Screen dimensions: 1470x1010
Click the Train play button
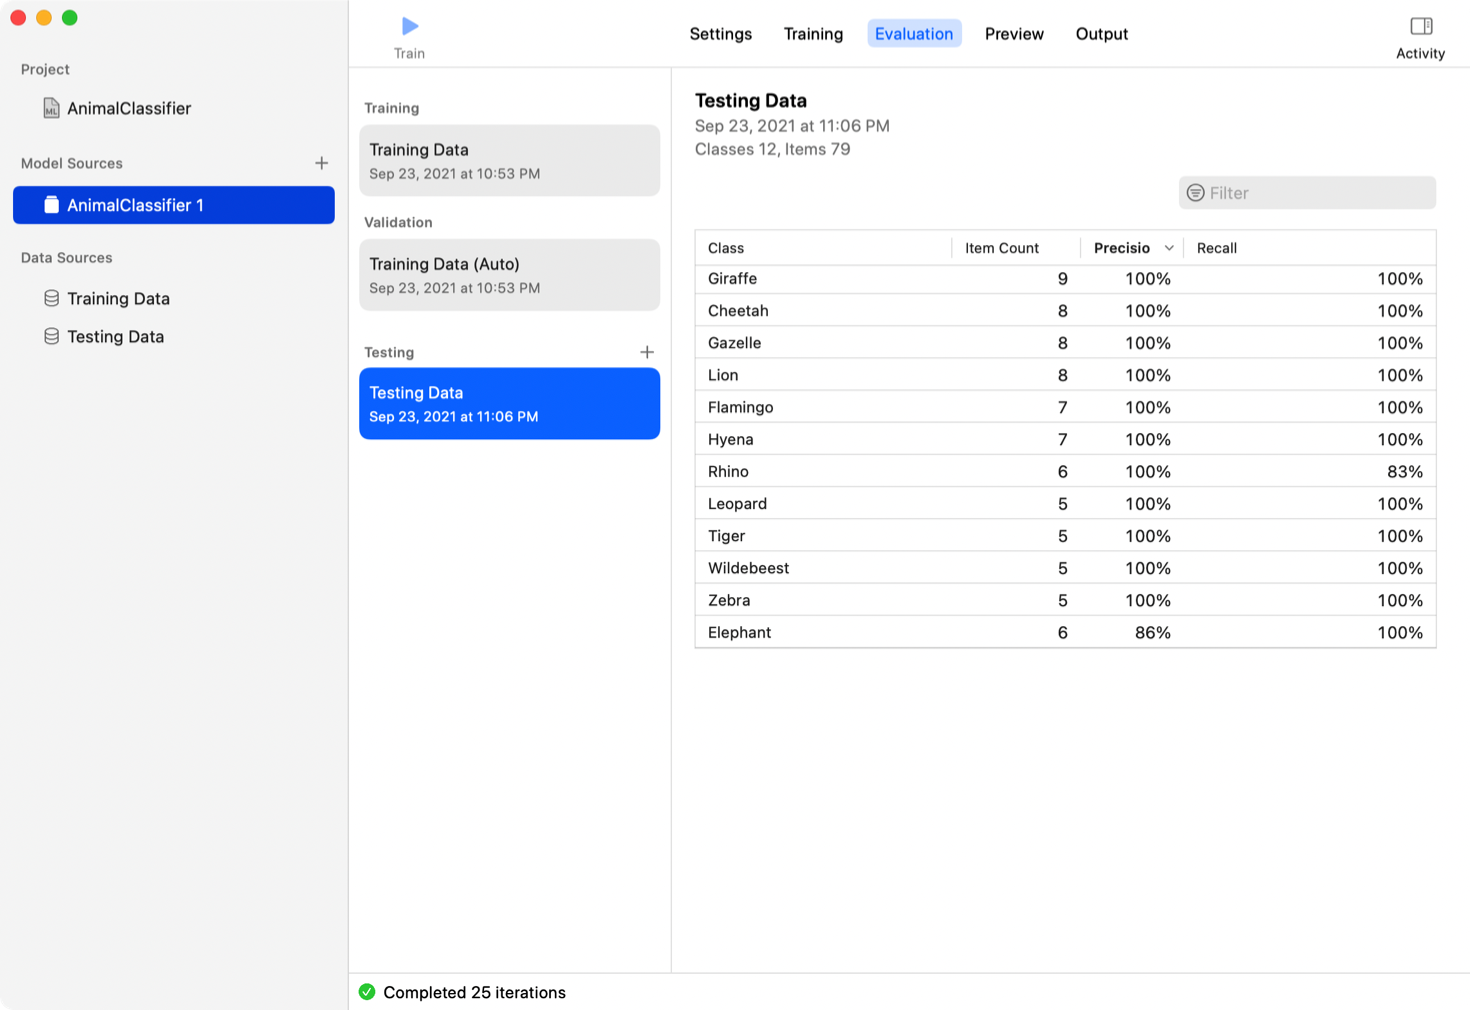[x=409, y=27]
